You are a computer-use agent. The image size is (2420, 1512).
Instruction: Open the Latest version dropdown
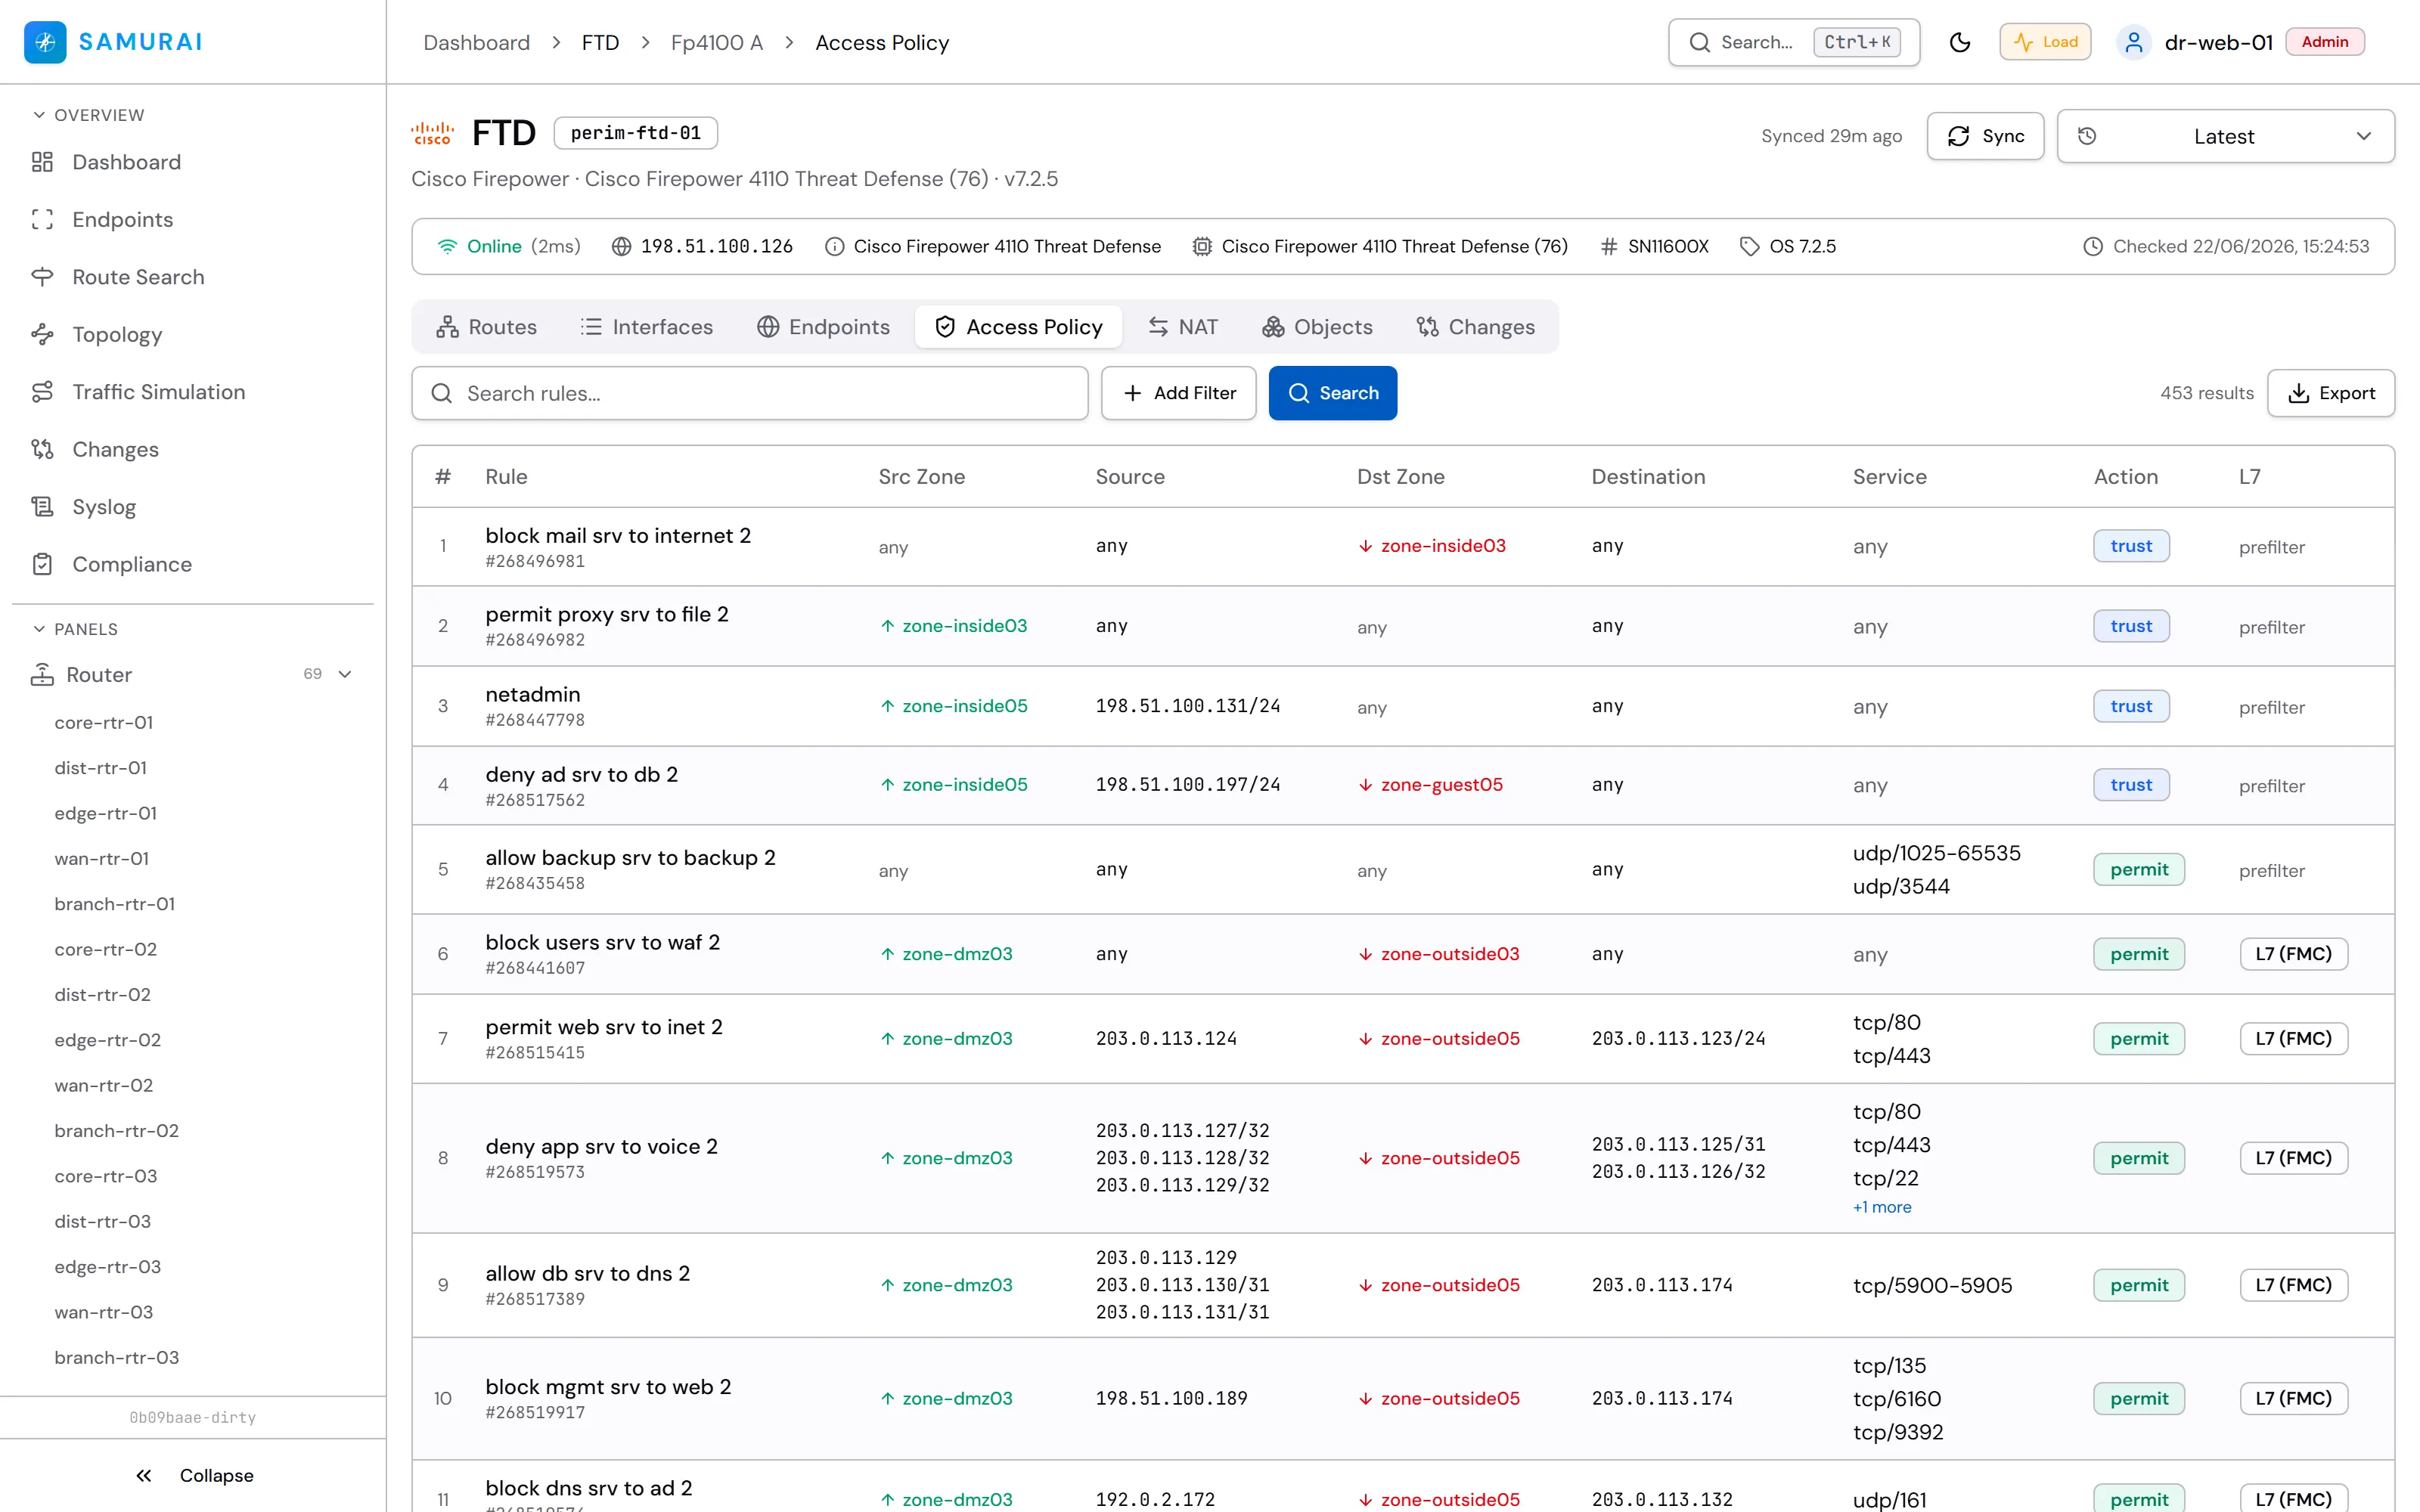2225,136
